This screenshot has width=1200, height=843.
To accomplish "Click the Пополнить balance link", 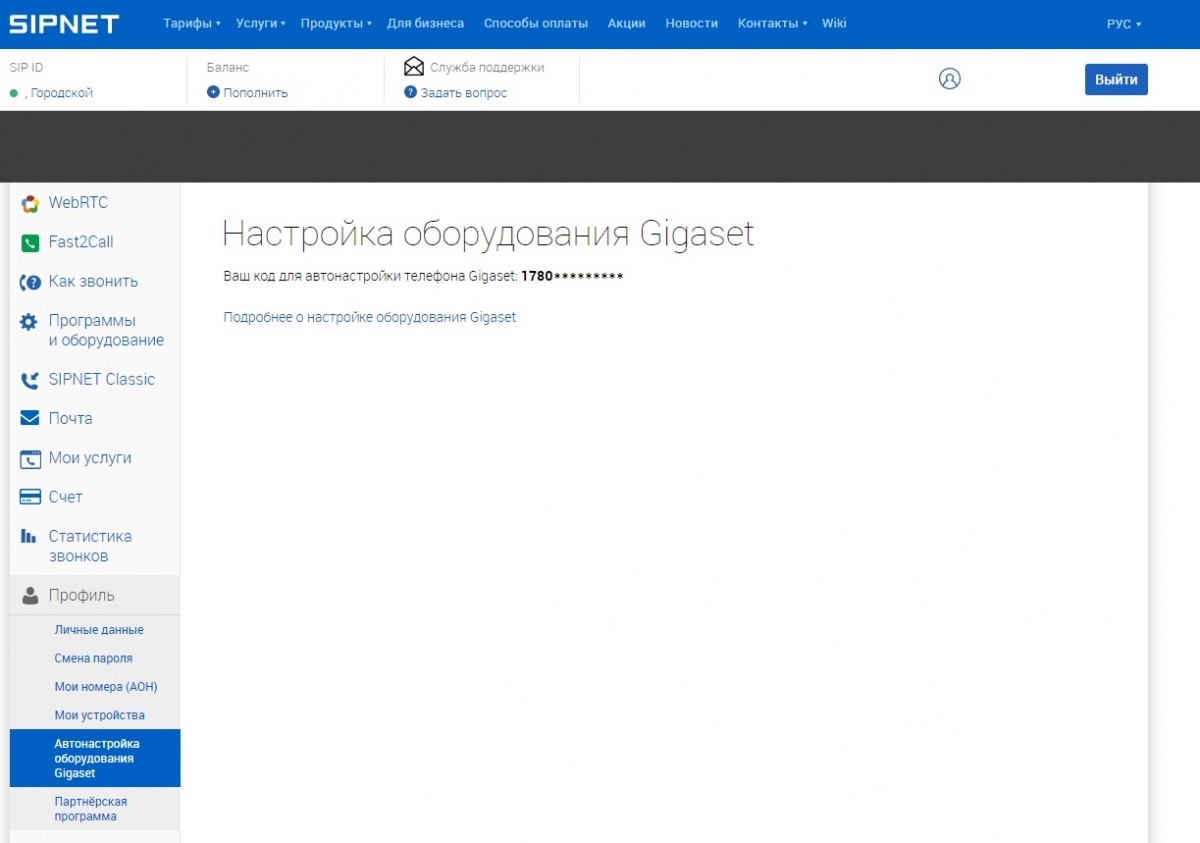I will [x=255, y=93].
